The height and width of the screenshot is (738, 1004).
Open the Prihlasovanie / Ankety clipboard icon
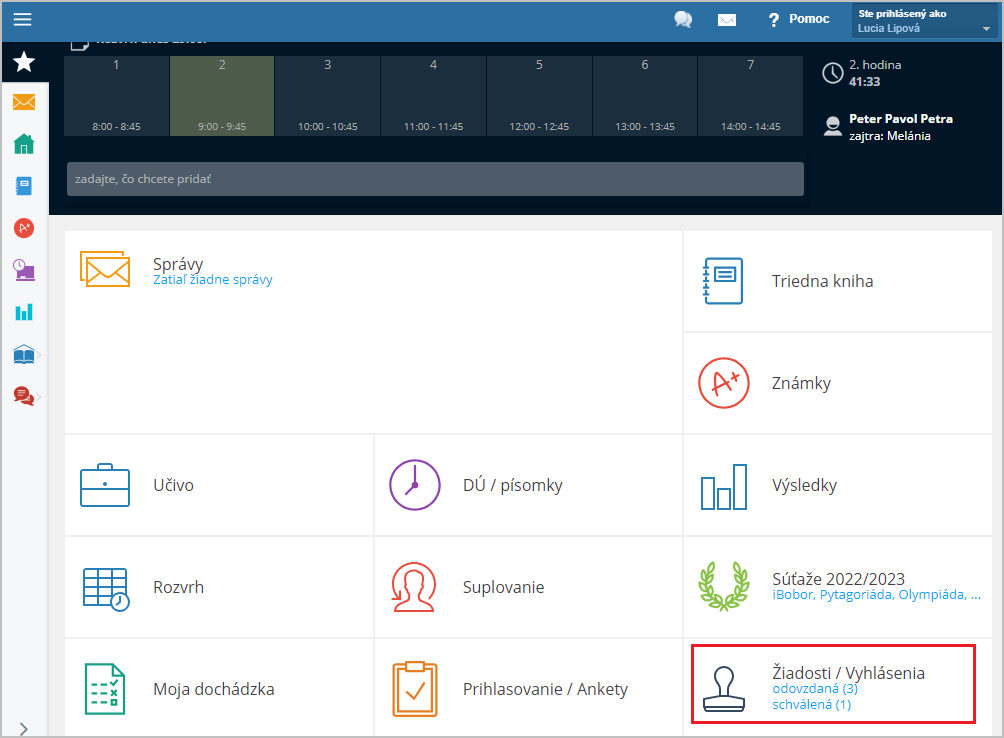tap(415, 689)
